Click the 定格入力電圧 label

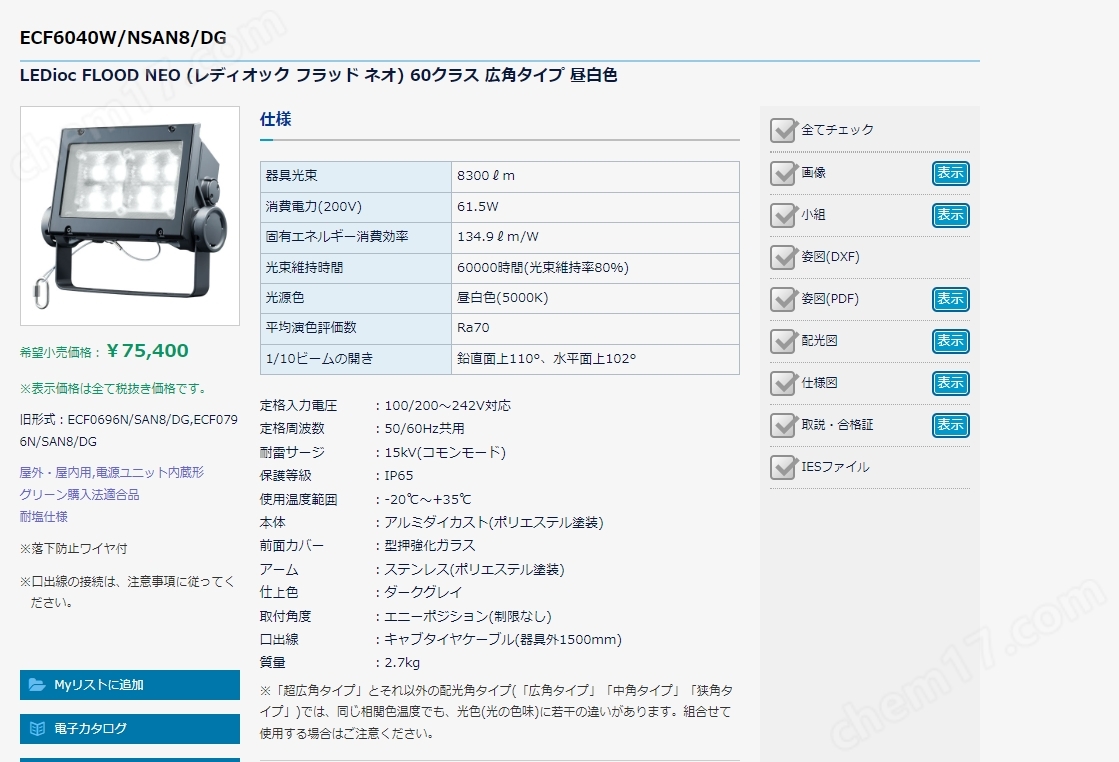[298, 406]
